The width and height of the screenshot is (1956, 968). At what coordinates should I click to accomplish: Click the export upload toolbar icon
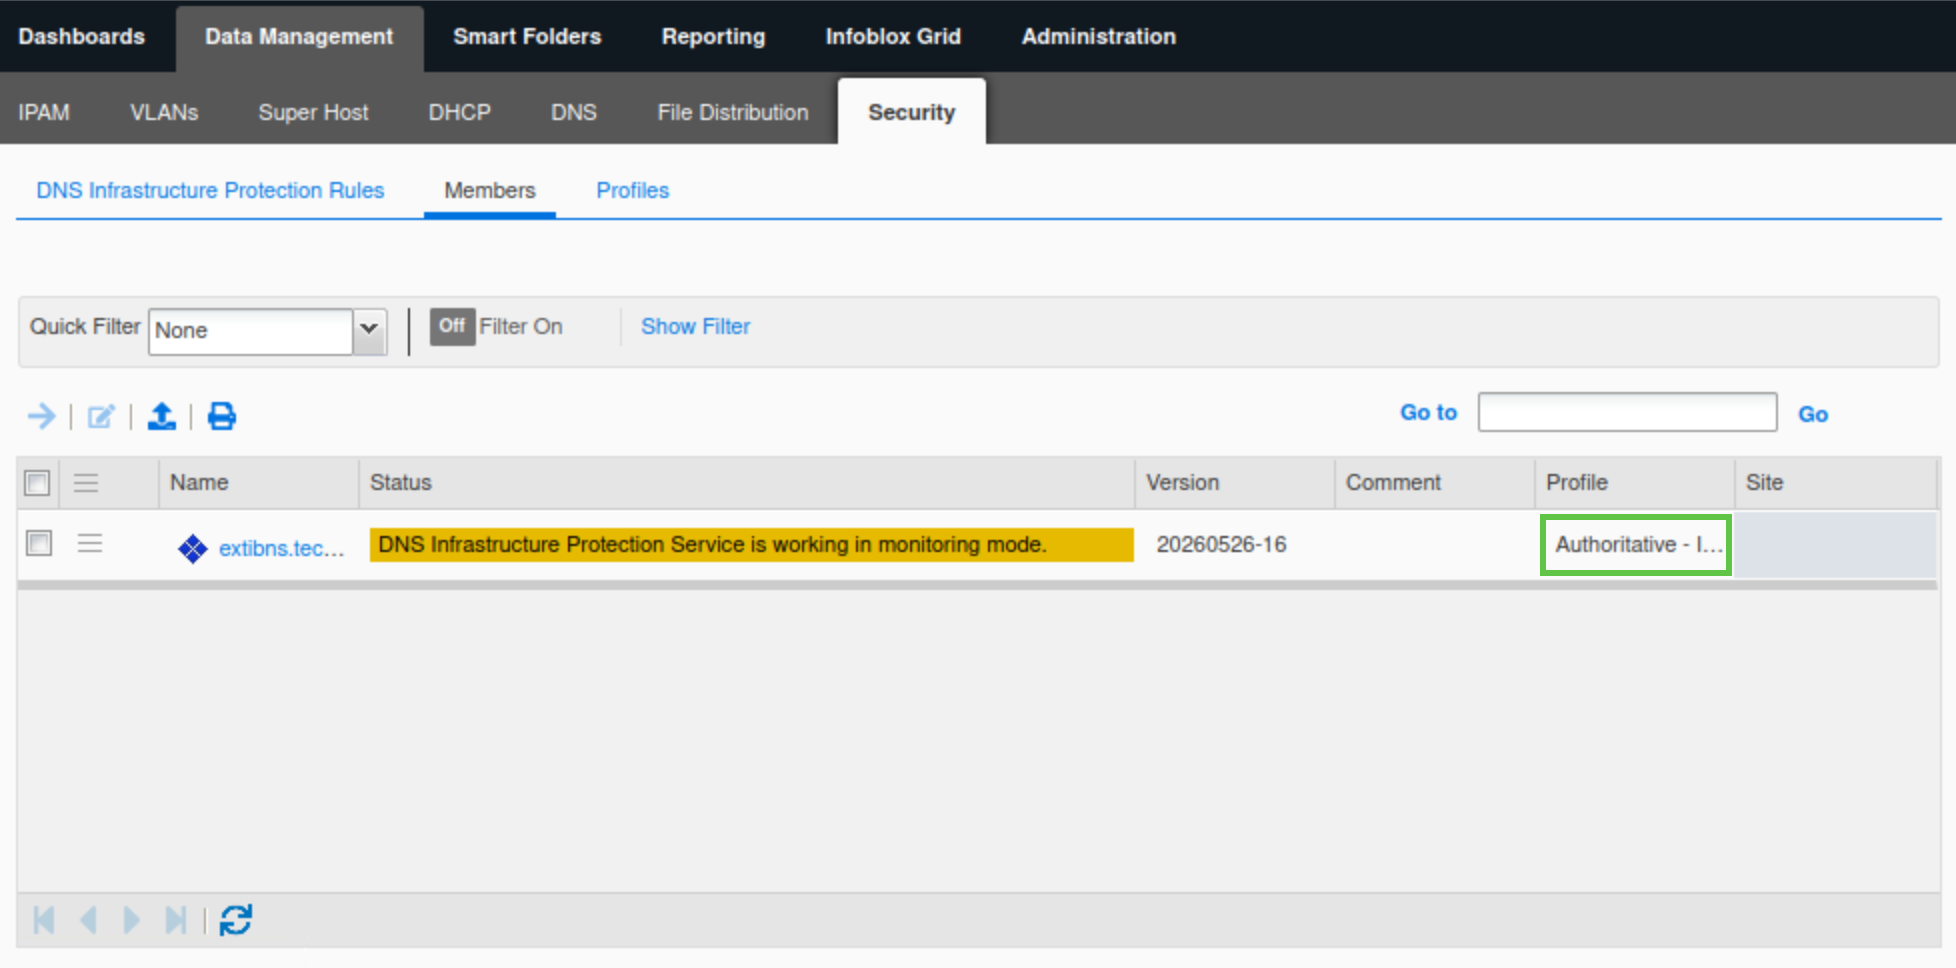[x=161, y=416]
